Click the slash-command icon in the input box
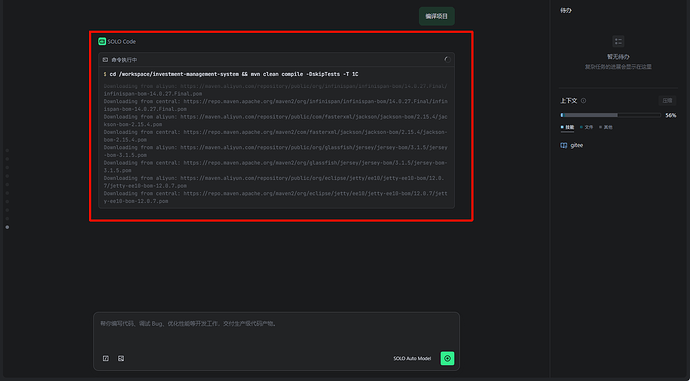This screenshot has height=381, width=690. point(106,358)
